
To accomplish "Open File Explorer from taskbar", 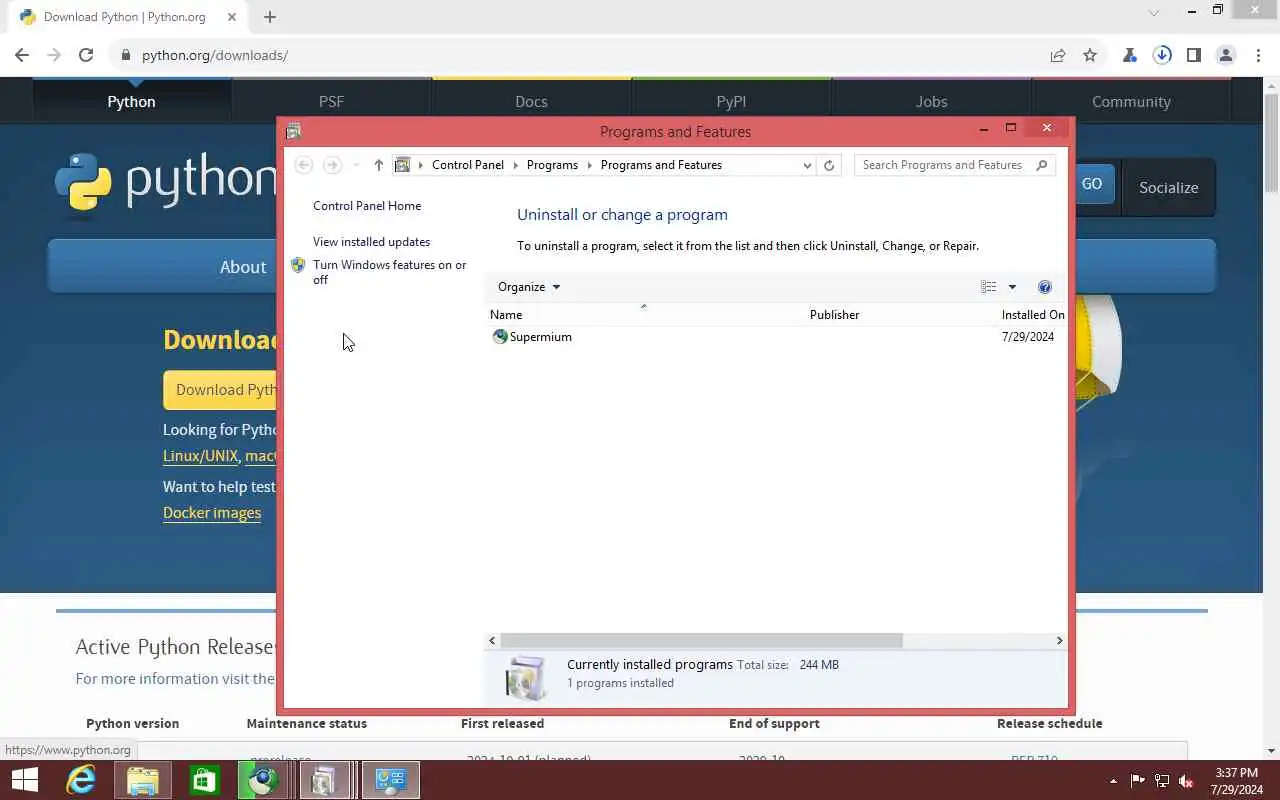I will click(x=142, y=780).
